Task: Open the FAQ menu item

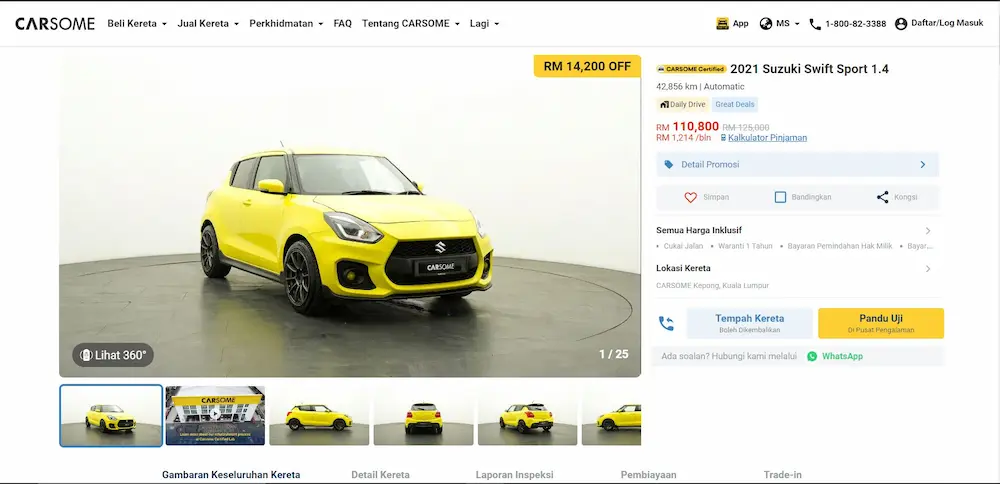Action: tap(342, 24)
